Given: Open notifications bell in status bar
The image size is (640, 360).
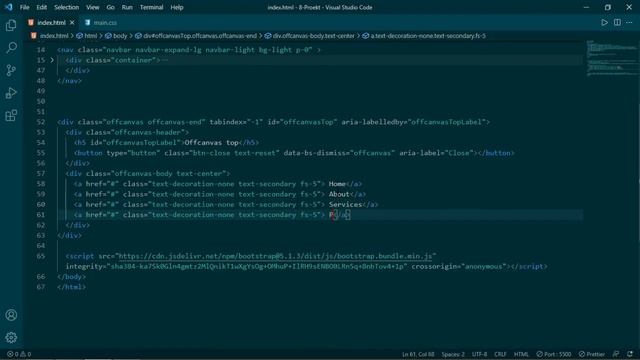Looking at the screenshot, I should (630, 354).
